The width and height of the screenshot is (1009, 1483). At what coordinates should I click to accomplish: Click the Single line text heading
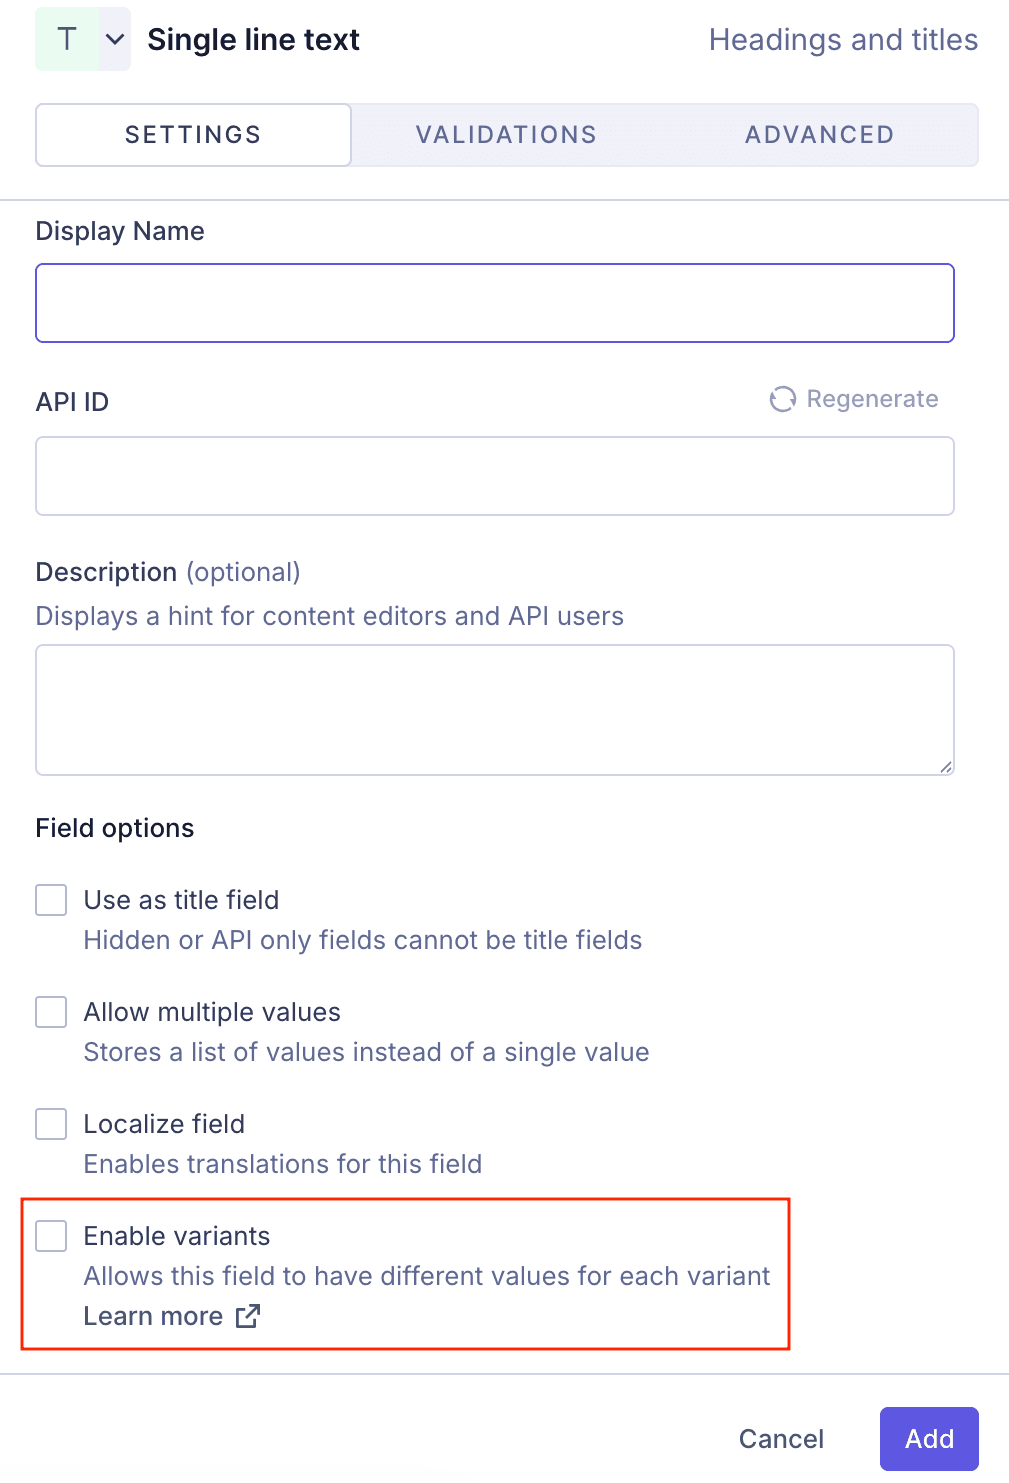253,40
